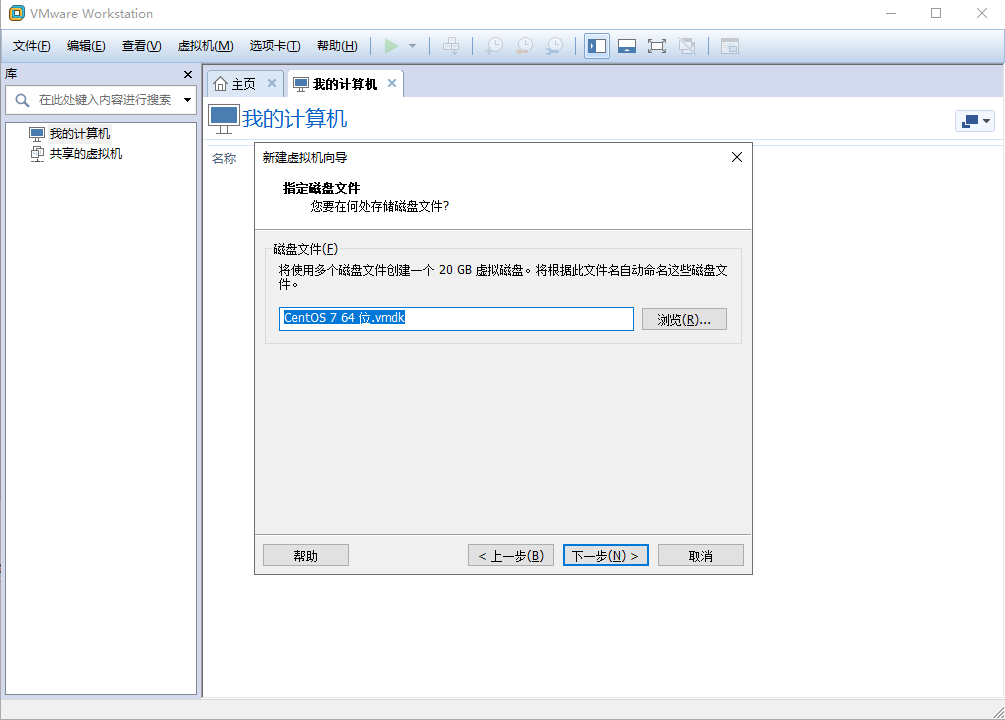Click the green power-on play icon
Screen dimensions: 1005x720
click(391, 46)
